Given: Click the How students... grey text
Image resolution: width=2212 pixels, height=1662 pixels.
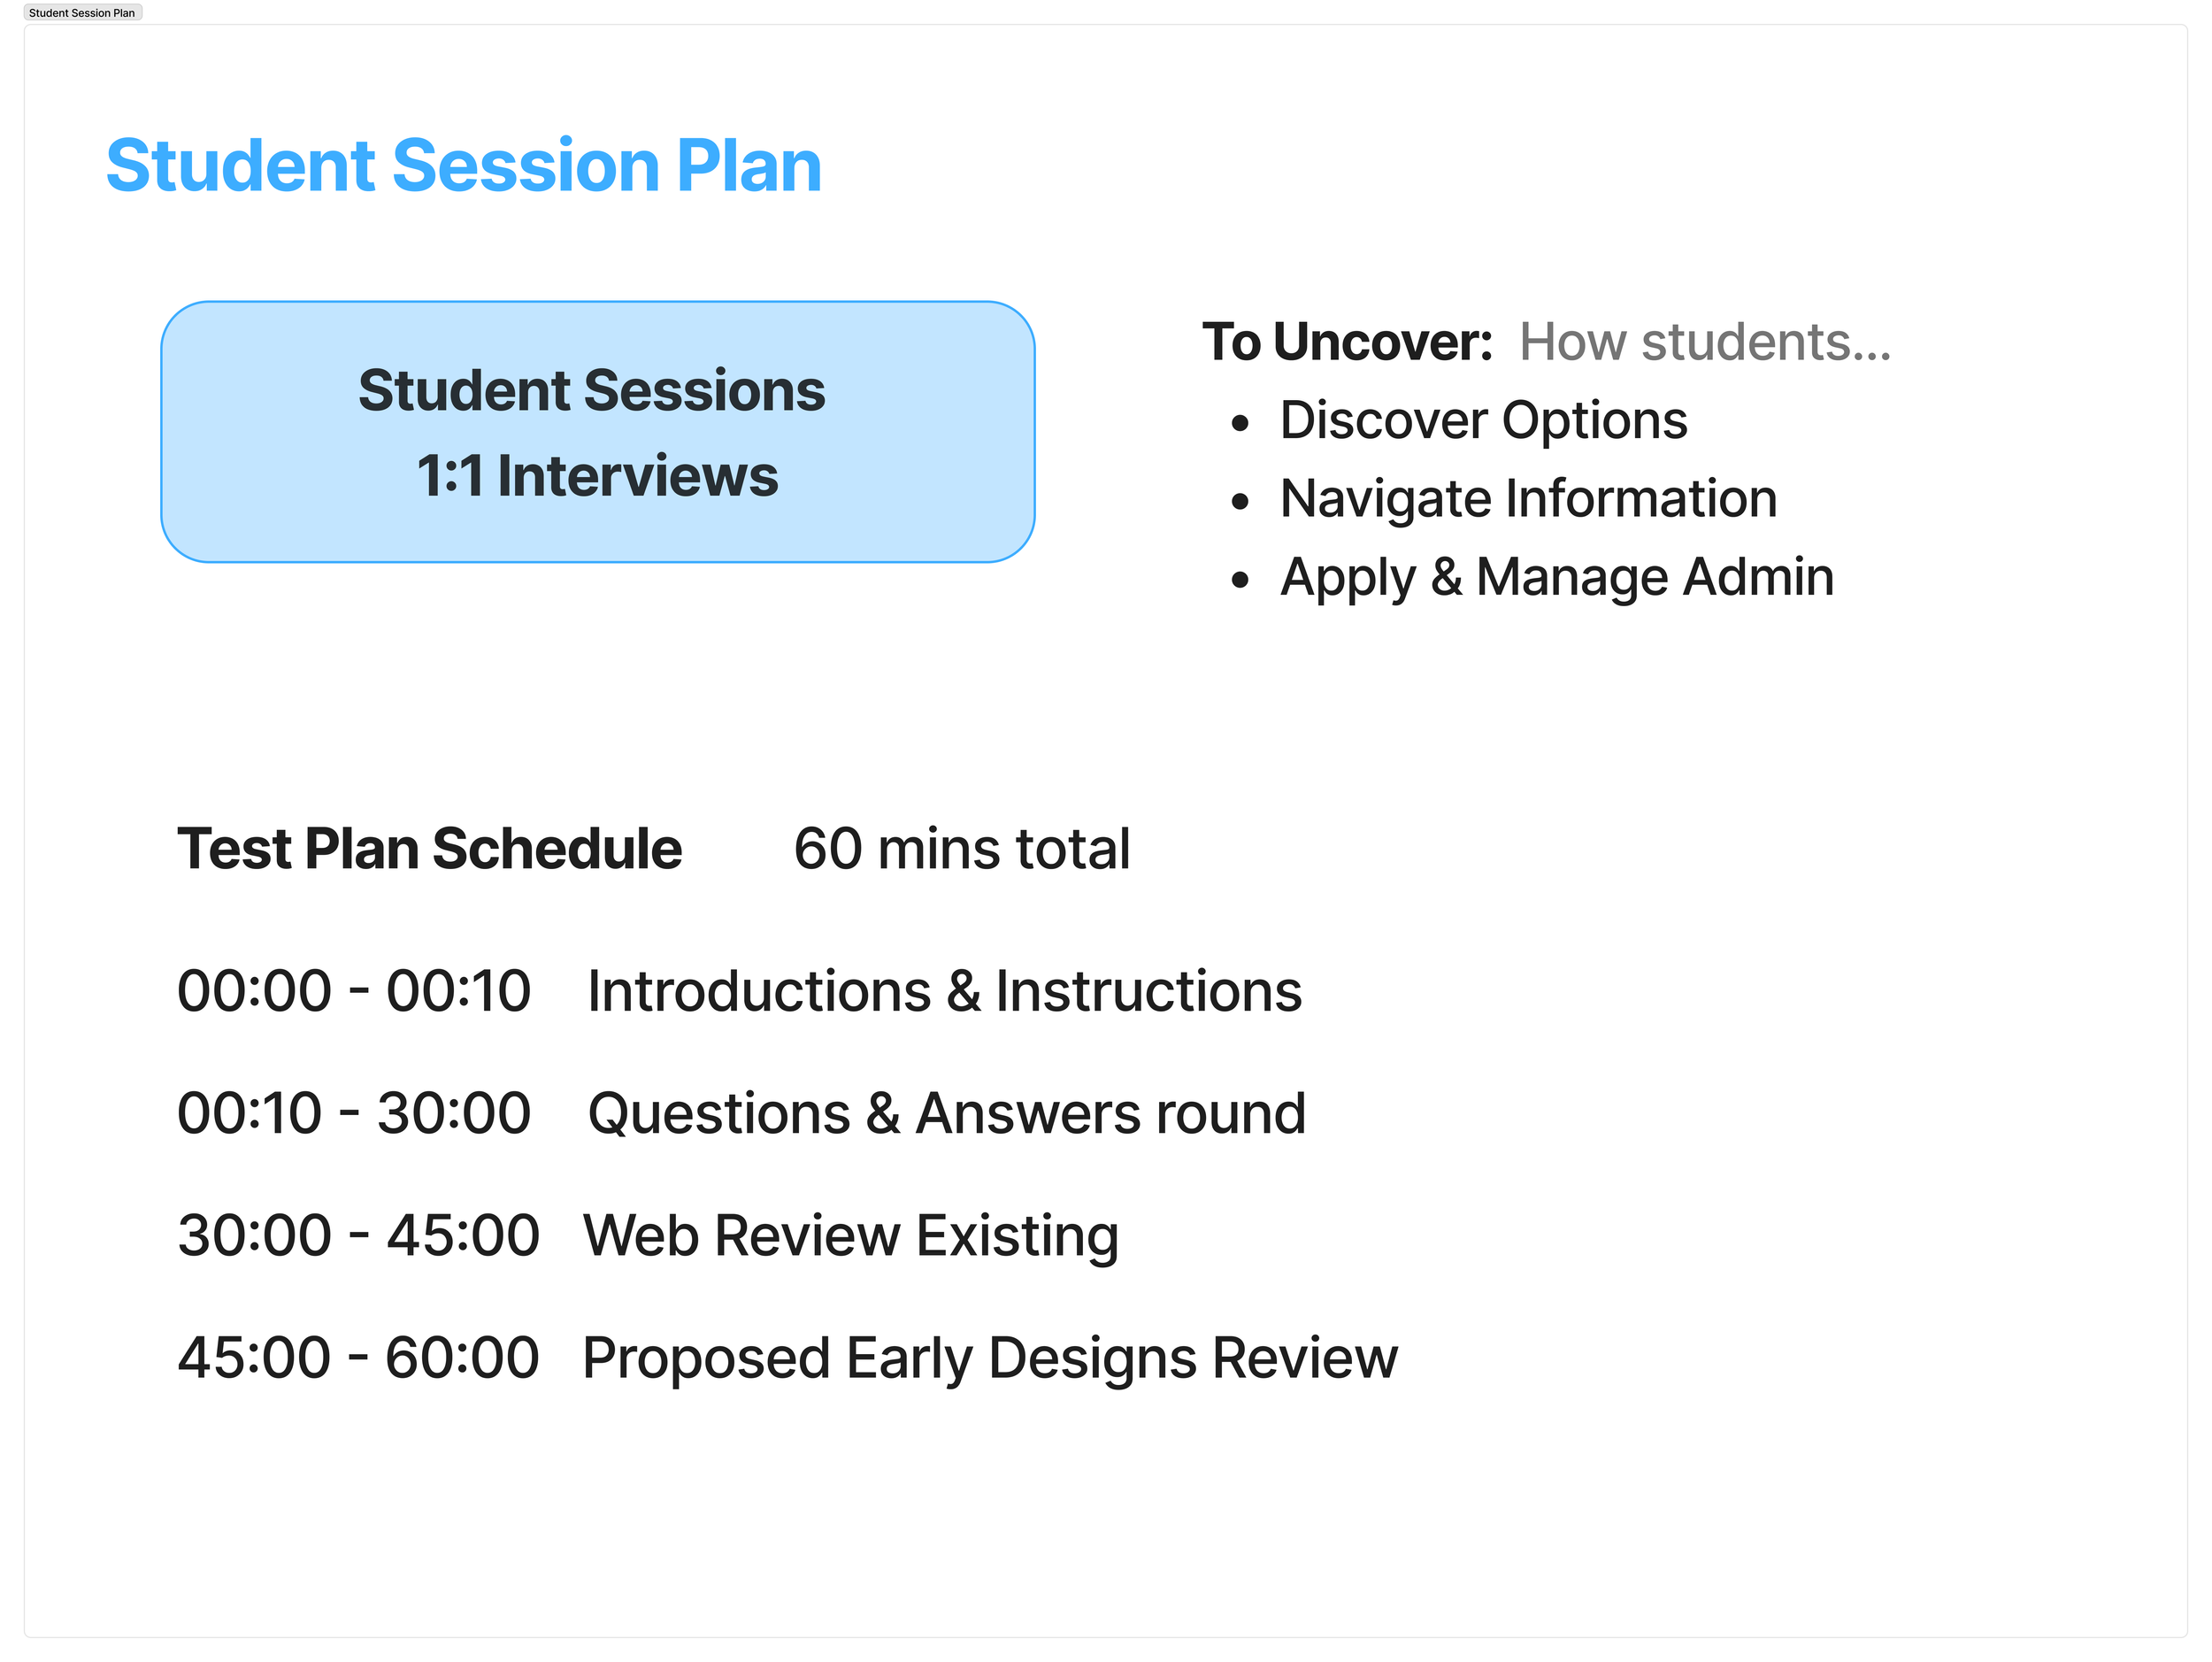Looking at the screenshot, I should (x=1705, y=342).
